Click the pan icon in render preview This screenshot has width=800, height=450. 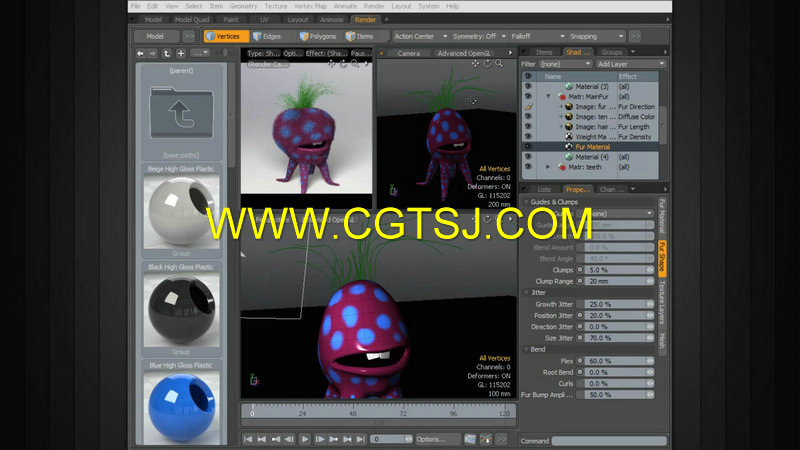332,64
